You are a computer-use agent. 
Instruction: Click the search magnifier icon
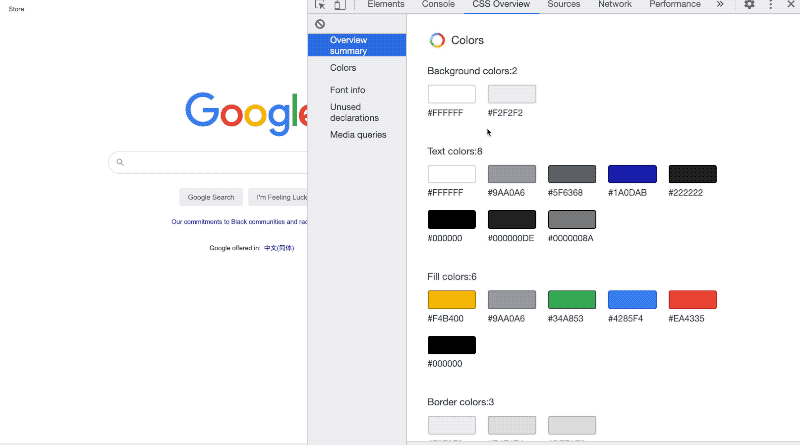(x=120, y=162)
